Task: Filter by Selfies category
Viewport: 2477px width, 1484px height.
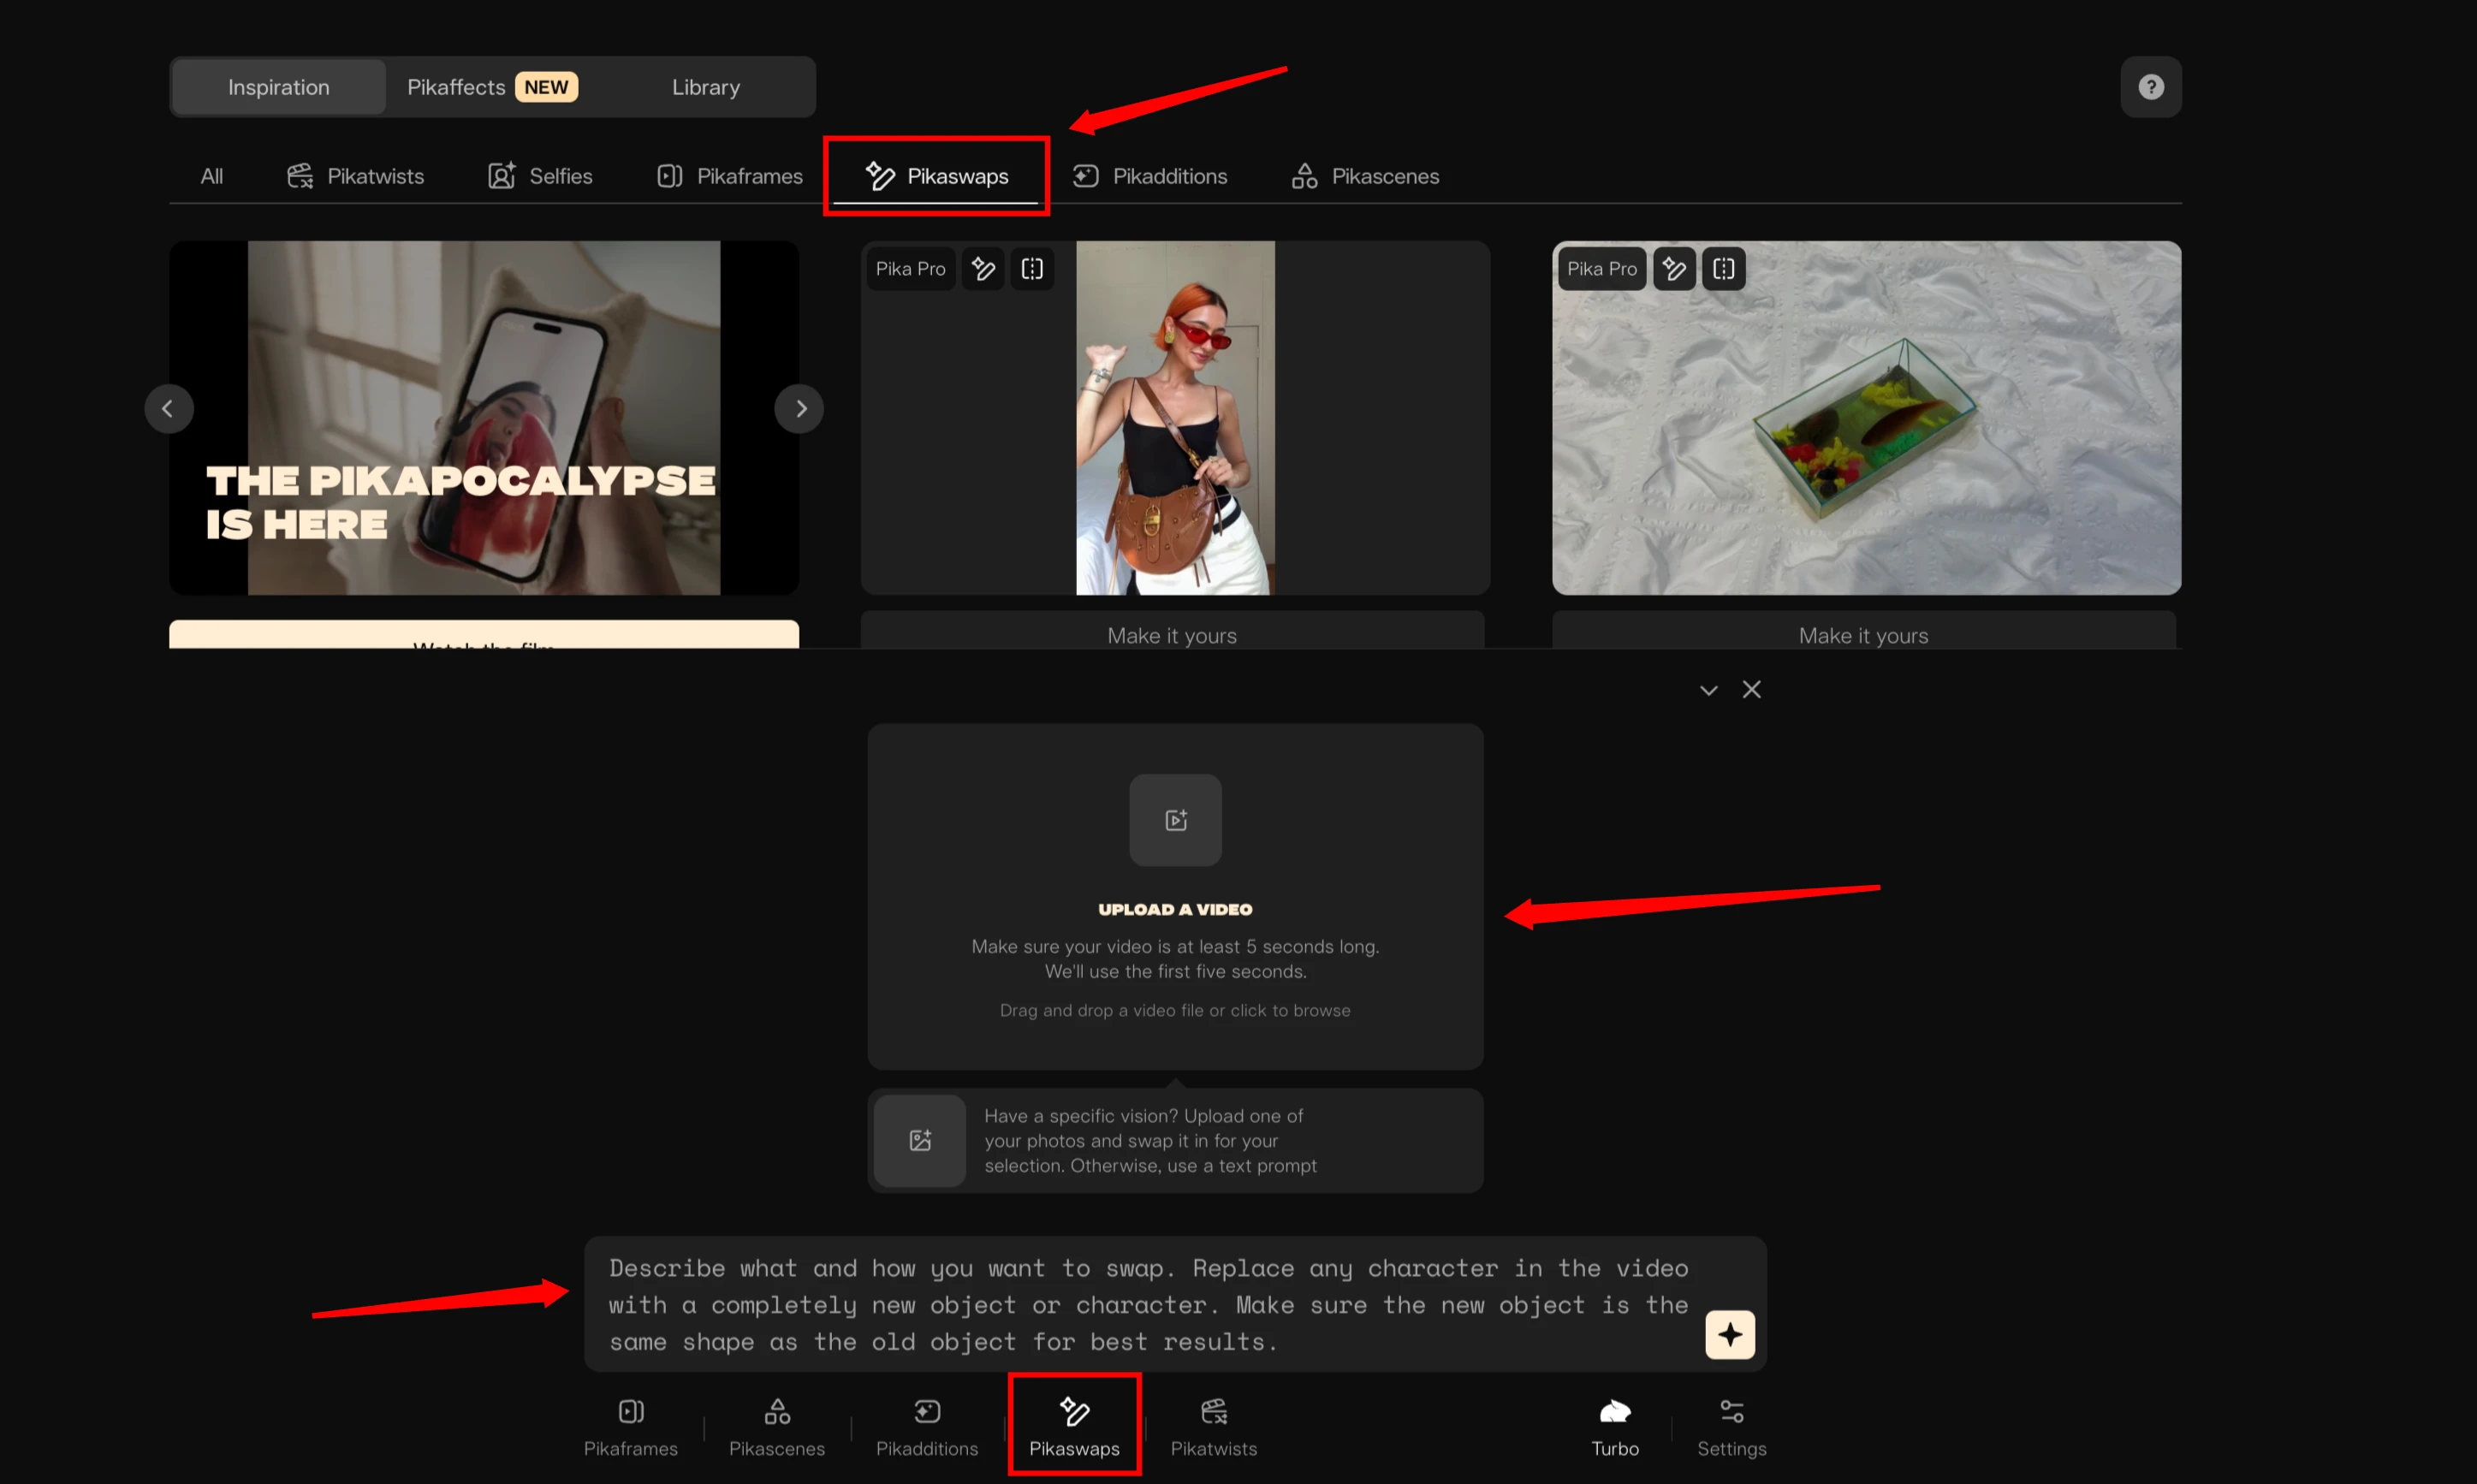Action: [540, 176]
